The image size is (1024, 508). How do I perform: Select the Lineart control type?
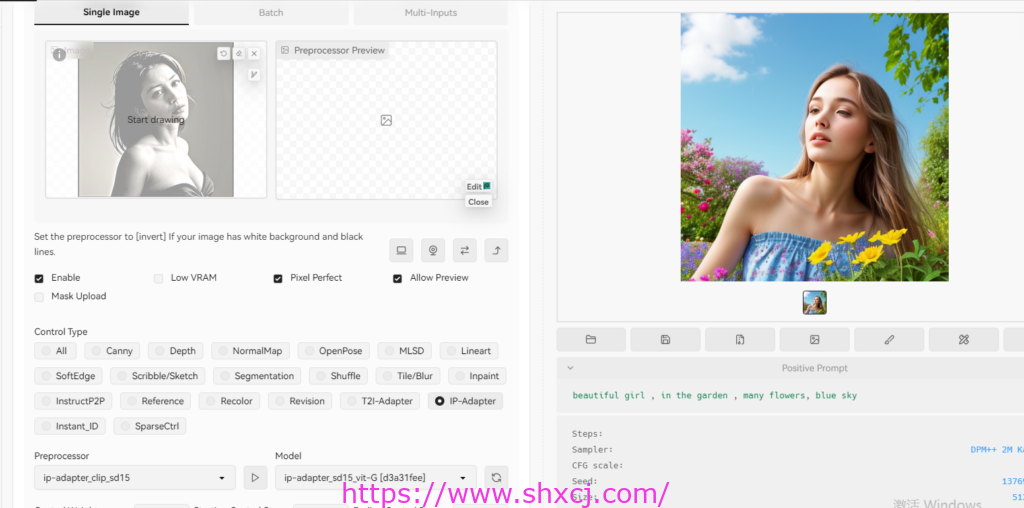469,351
